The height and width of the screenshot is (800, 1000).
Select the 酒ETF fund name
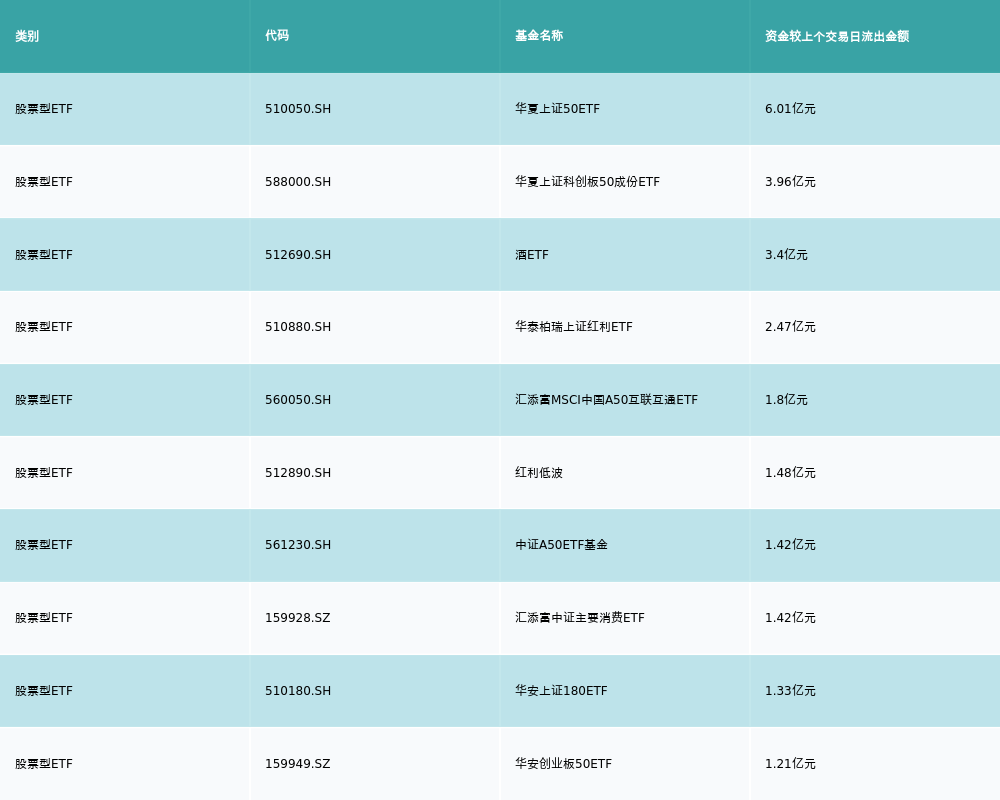[532, 255]
